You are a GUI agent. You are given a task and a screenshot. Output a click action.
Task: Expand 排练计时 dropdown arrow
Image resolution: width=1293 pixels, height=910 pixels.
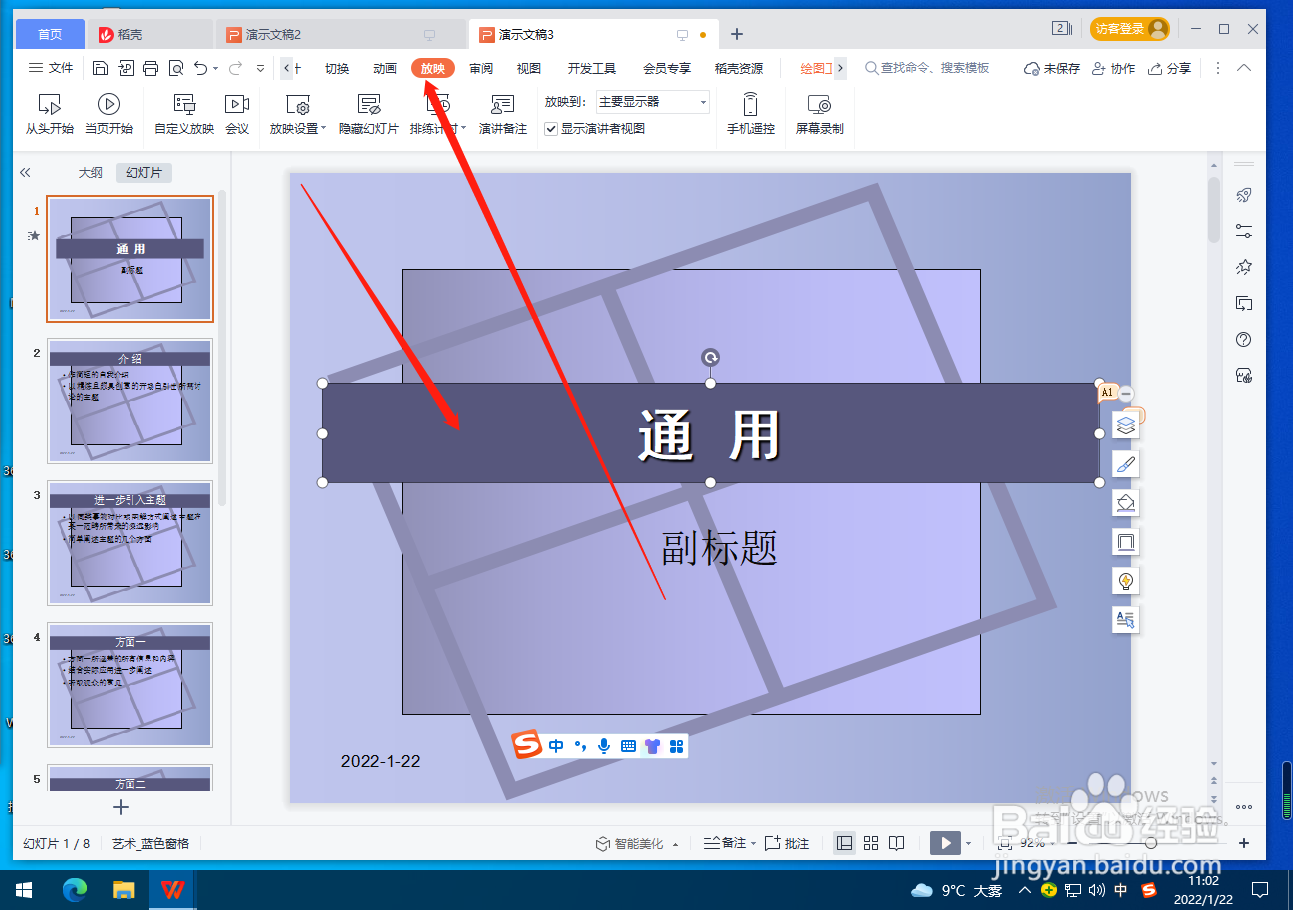pos(464,128)
